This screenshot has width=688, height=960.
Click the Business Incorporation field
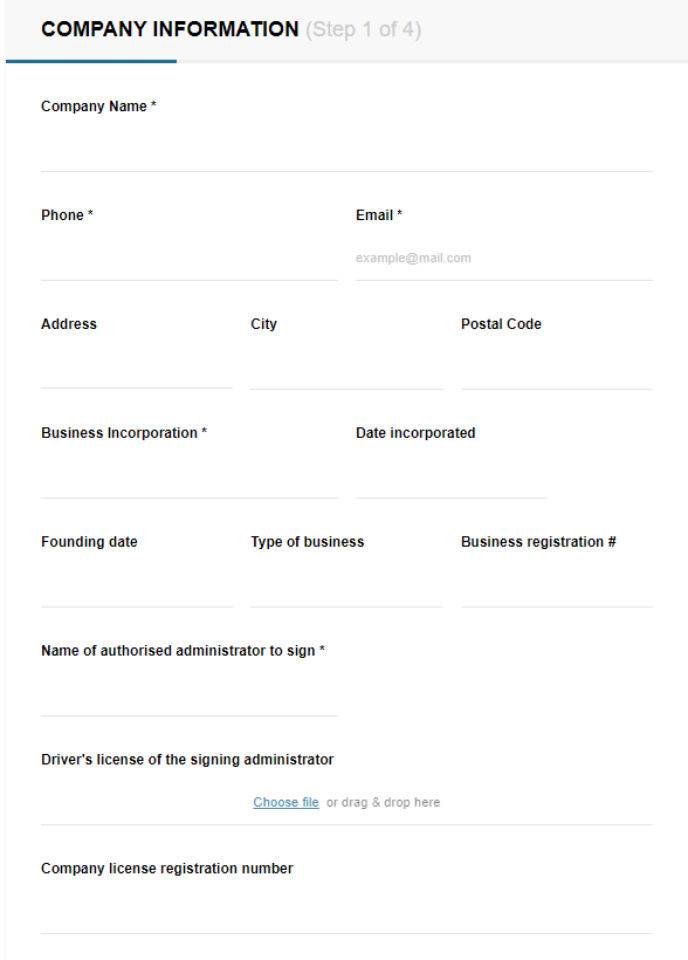point(189,477)
